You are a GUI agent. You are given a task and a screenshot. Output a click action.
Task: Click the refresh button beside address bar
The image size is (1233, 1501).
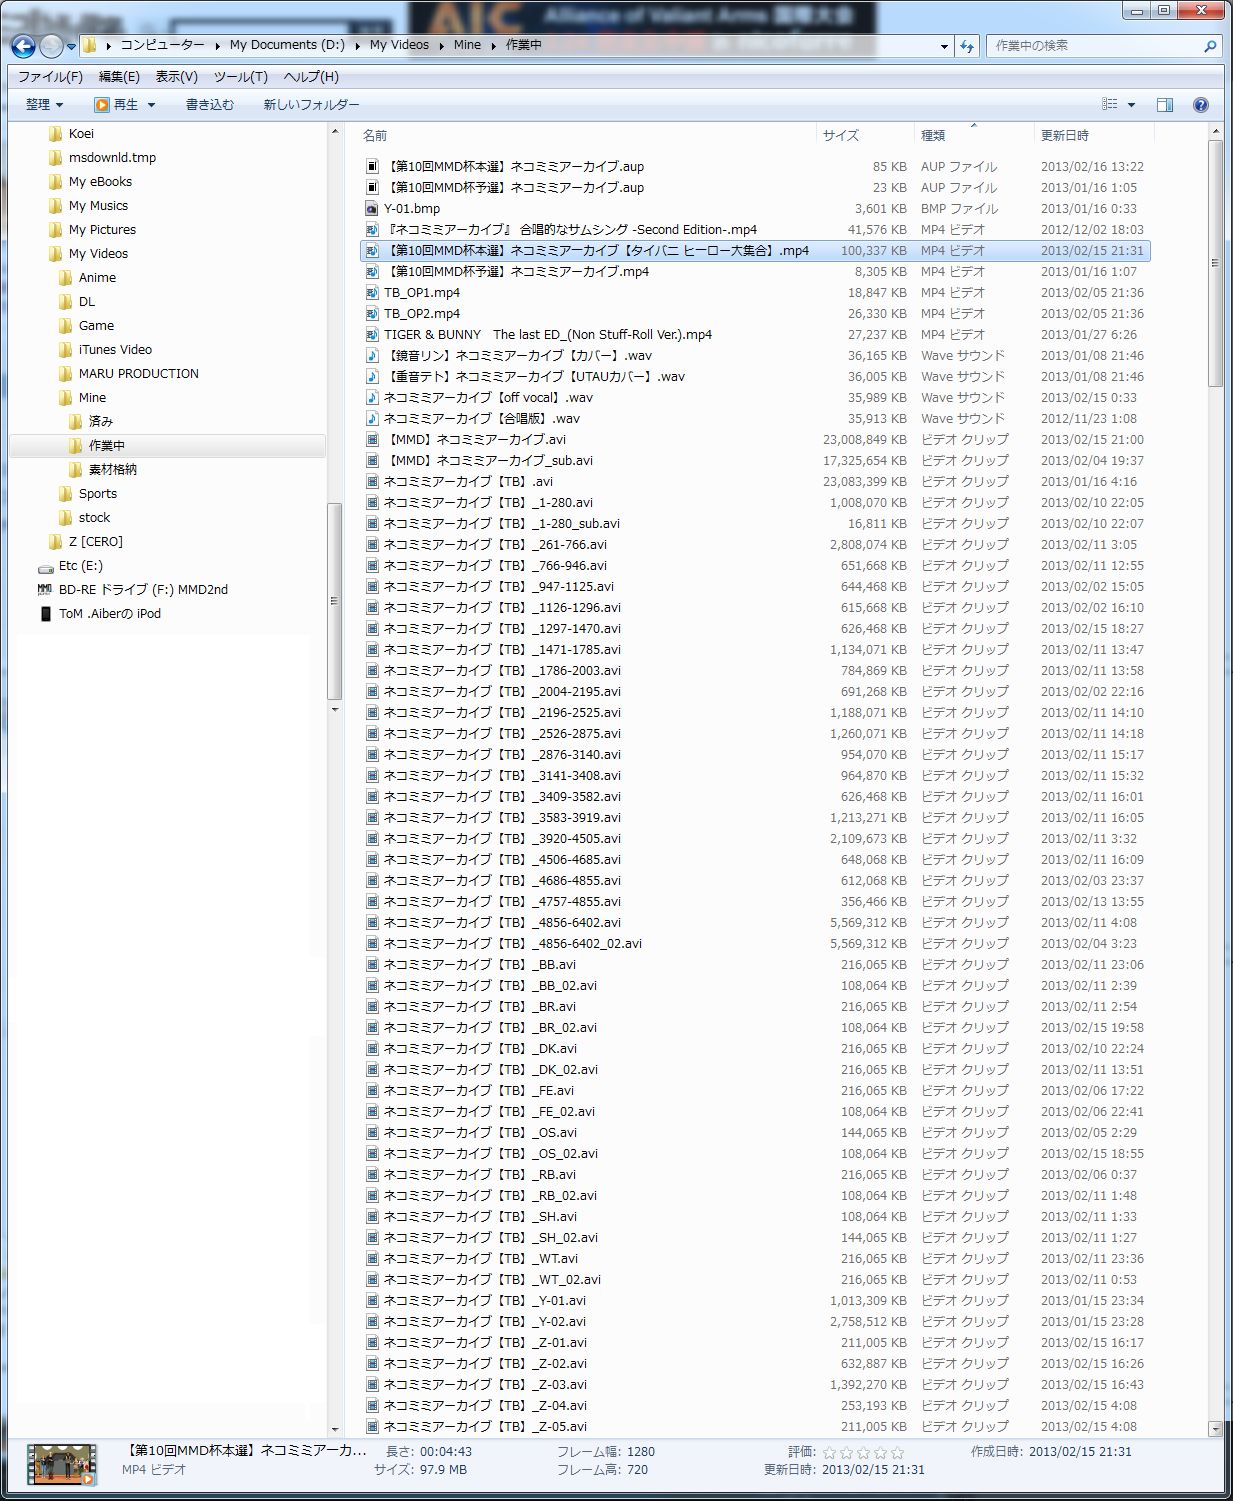(x=967, y=46)
